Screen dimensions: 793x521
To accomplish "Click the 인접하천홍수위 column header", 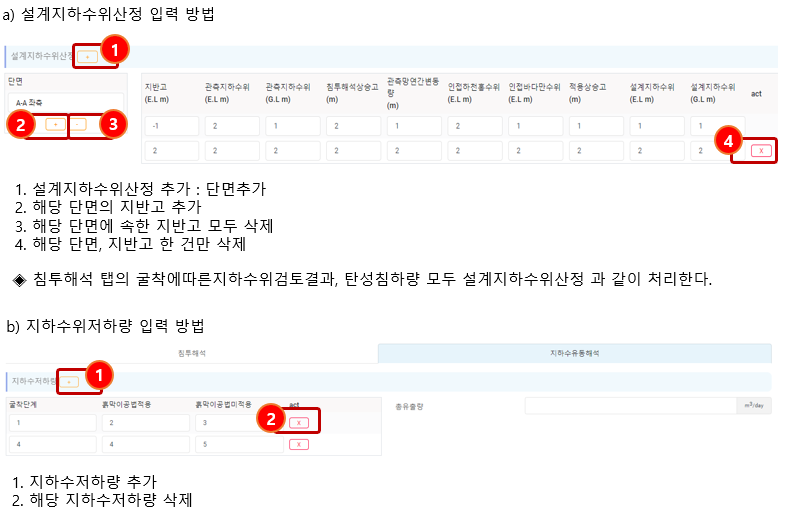I will click(474, 93).
